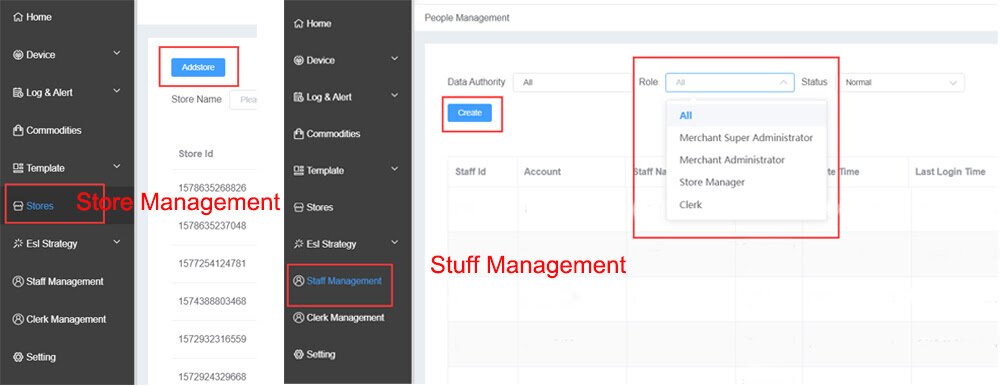
Task: Click the Clerk Management person icon in the left sidebar
Action: [18, 319]
